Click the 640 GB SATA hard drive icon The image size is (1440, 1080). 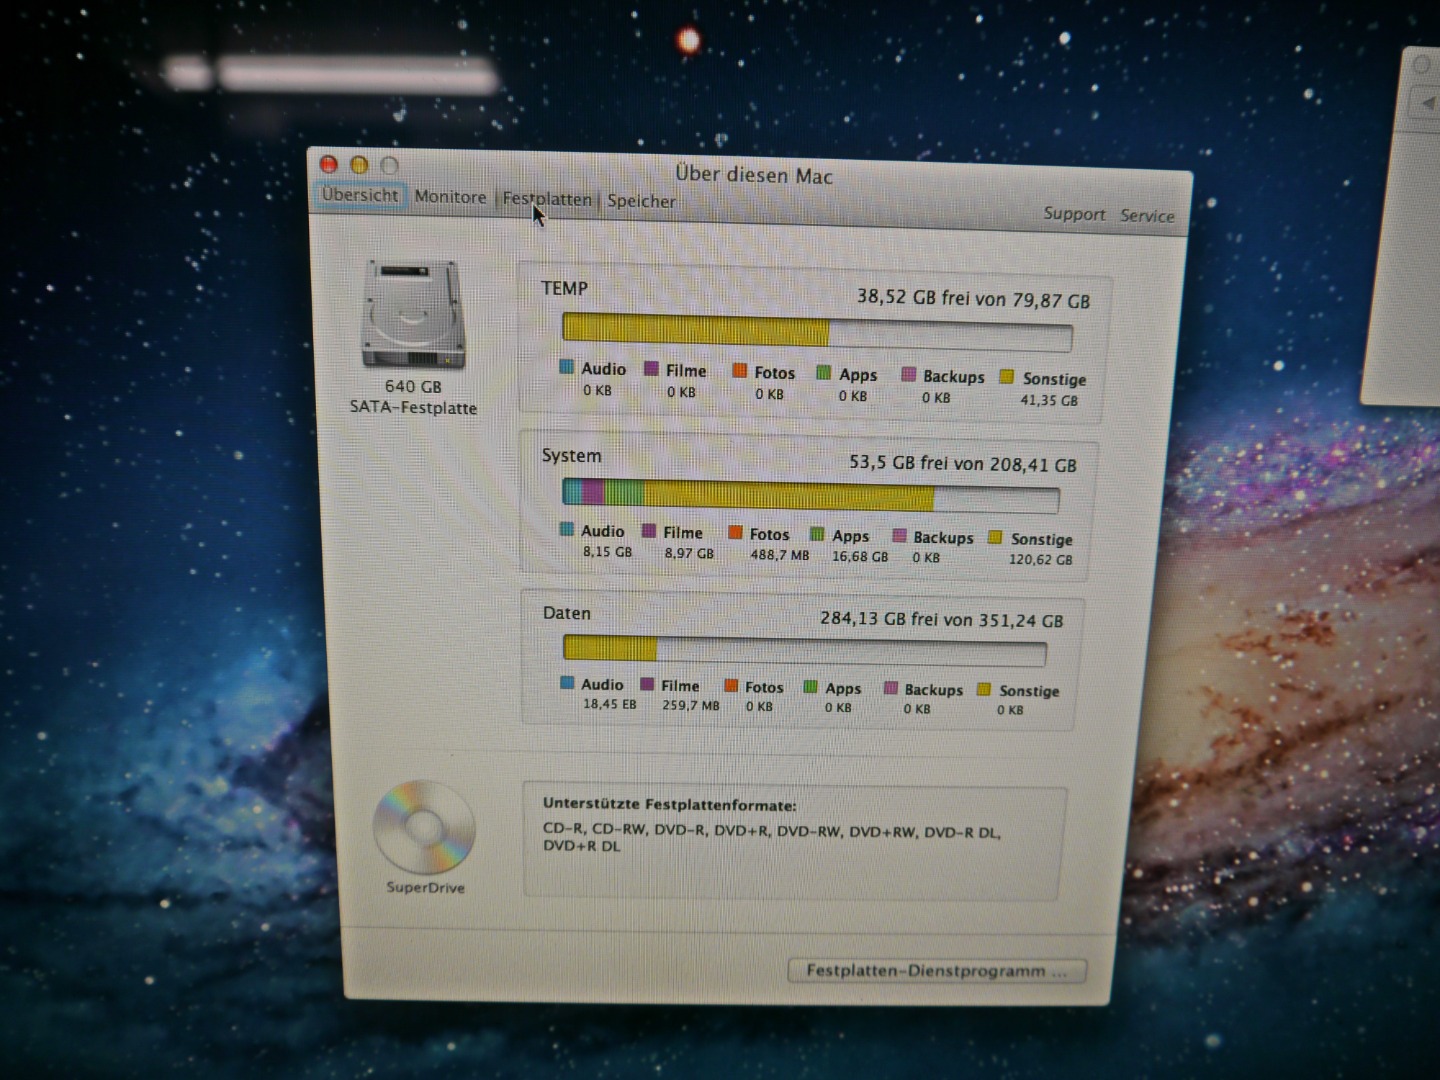tap(412, 315)
